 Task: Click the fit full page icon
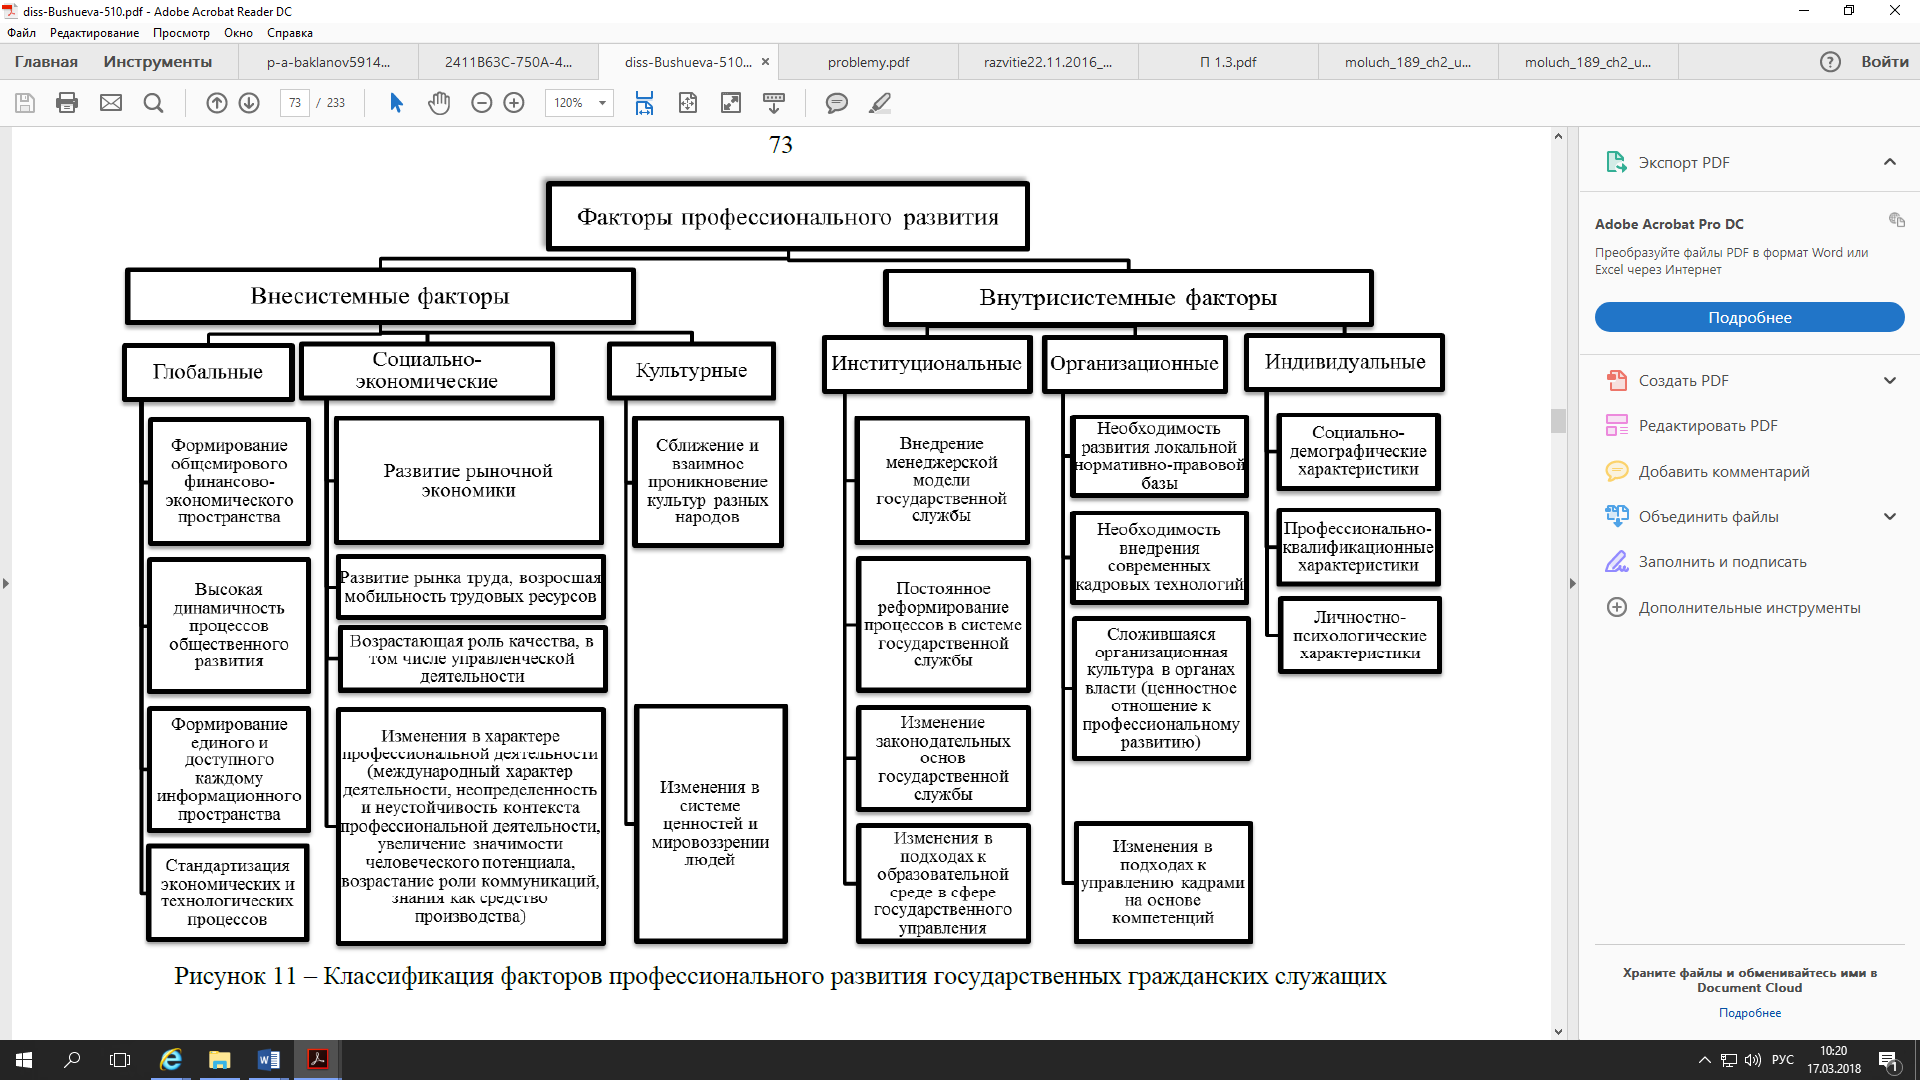[x=688, y=103]
